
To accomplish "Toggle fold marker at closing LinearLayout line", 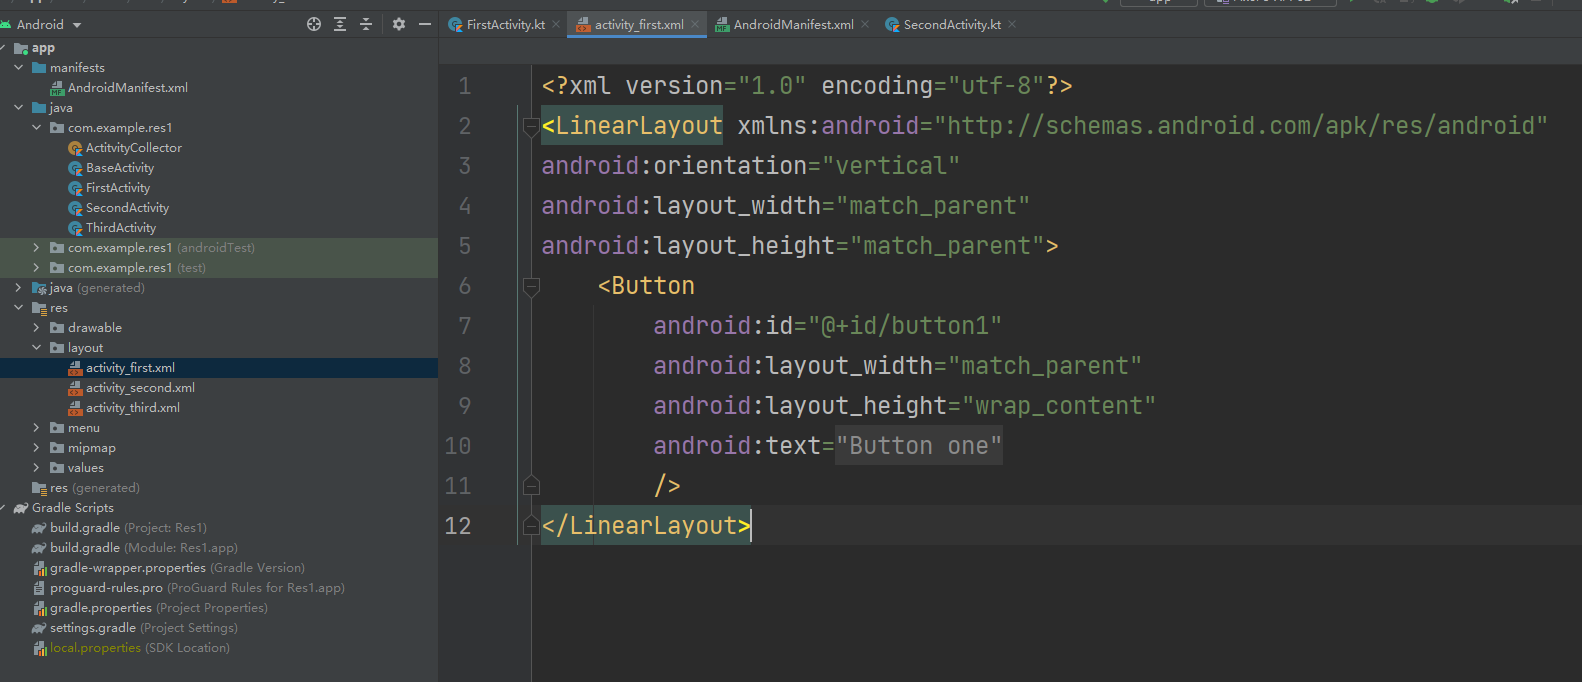I will (531, 526).
